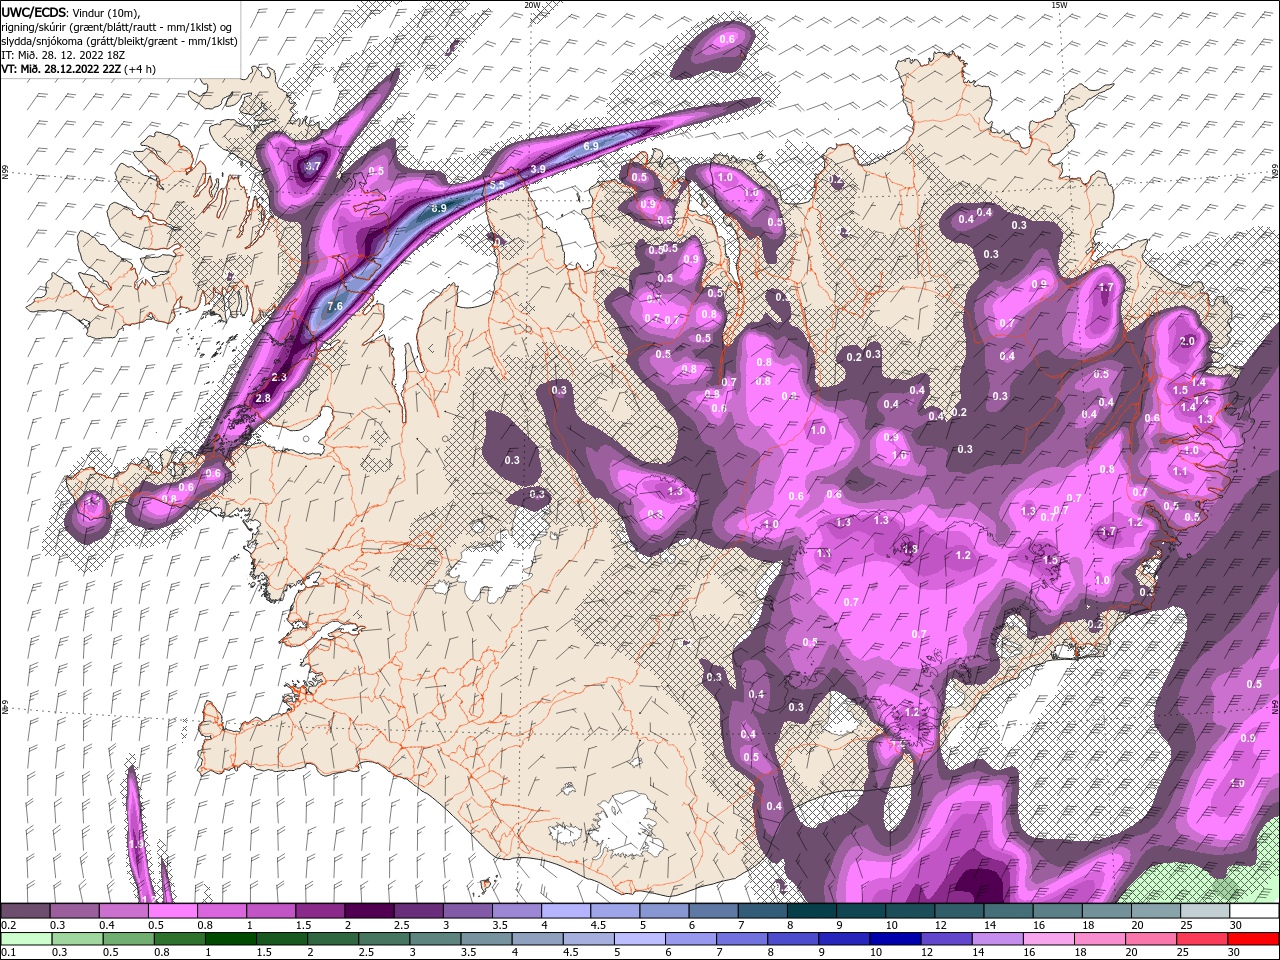Click the 20W longitude label
This screenshot has height=960, width=1280.
(x=532, y=5)
